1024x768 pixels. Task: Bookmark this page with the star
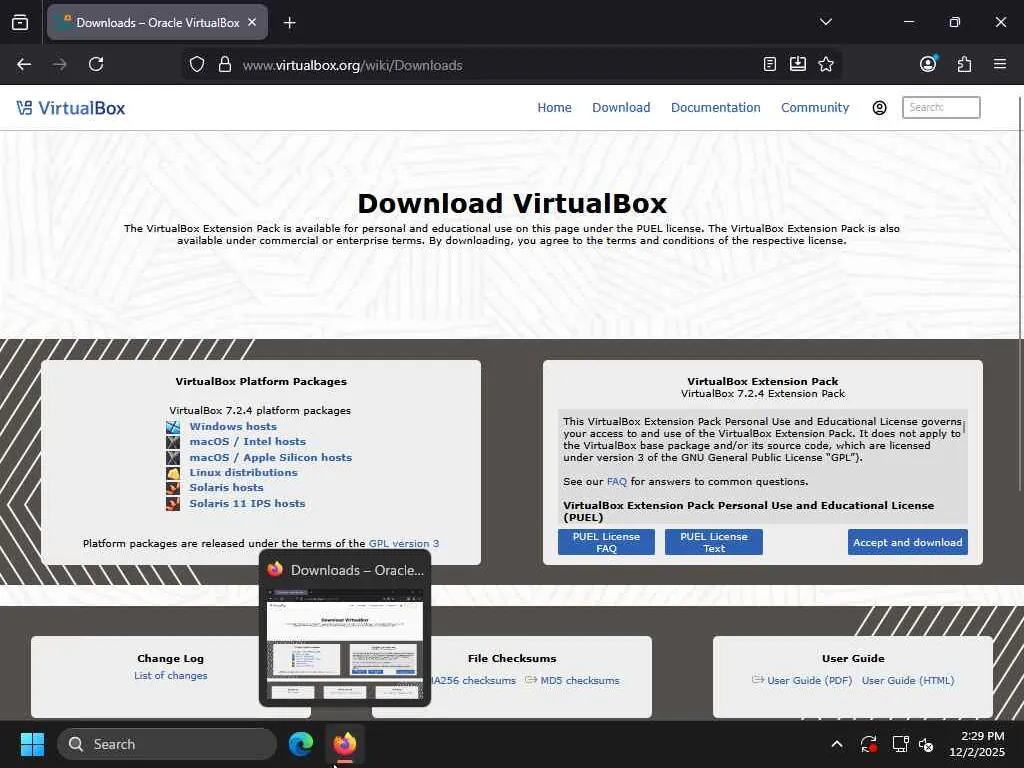coord(825,64)
